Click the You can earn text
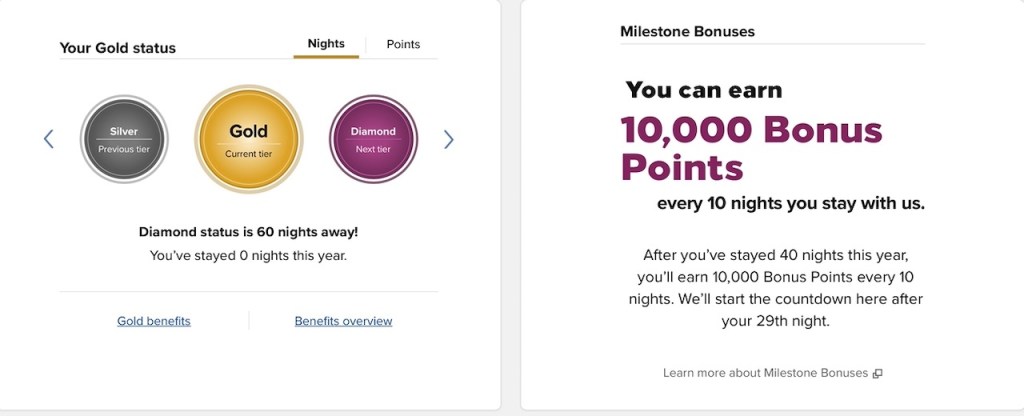Viewport: 1024px width, 416px height. point(704,90)
